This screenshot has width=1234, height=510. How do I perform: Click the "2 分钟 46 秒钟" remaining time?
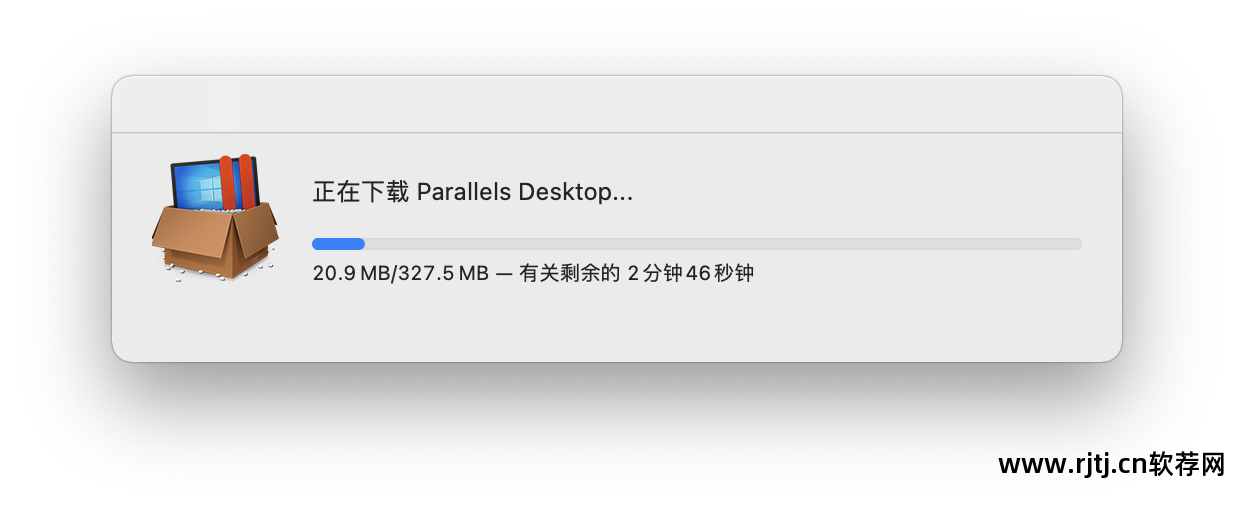click(690, 273)
